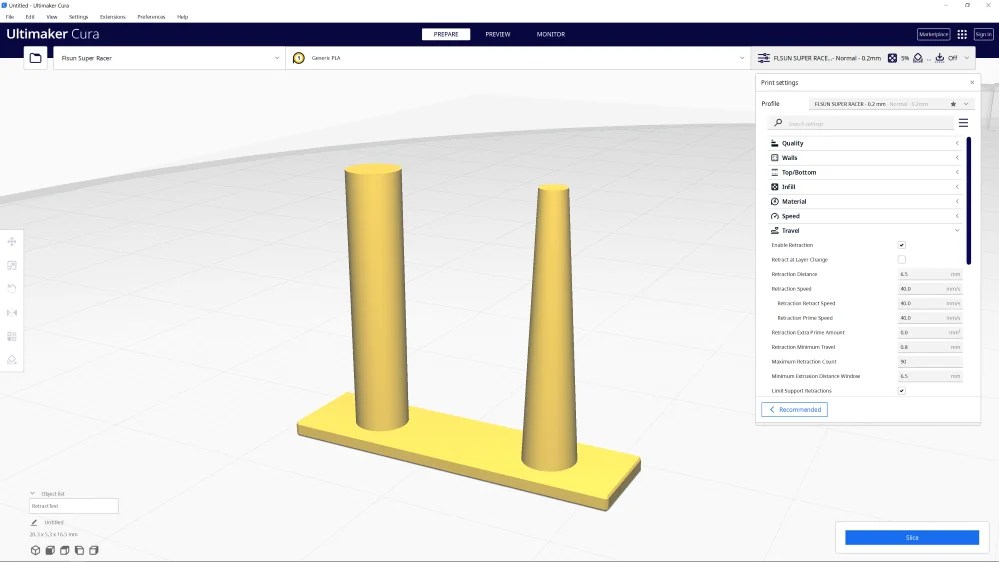Image resolution: width=999 pixels, height=562 pixels.
Task: Switch to right side view icon
Action: tap(94, 550)
